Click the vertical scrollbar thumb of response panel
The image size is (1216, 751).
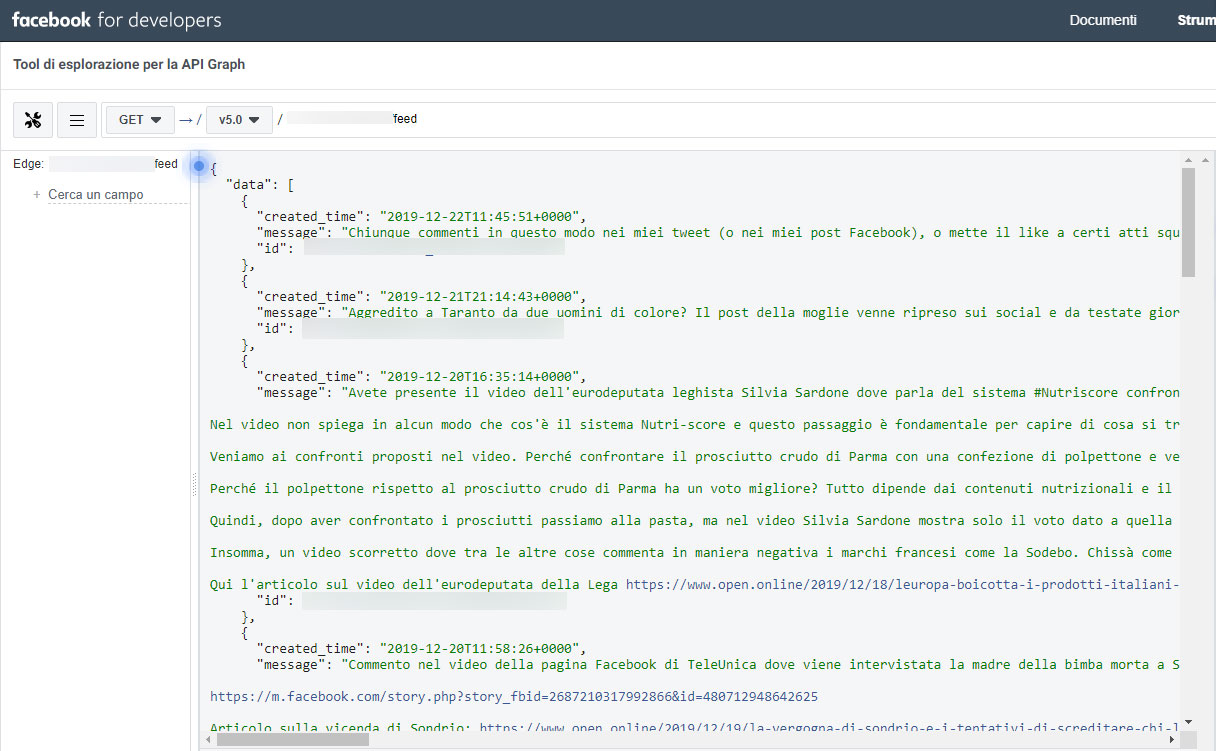pyautogui.click(x=1188, y=221)
